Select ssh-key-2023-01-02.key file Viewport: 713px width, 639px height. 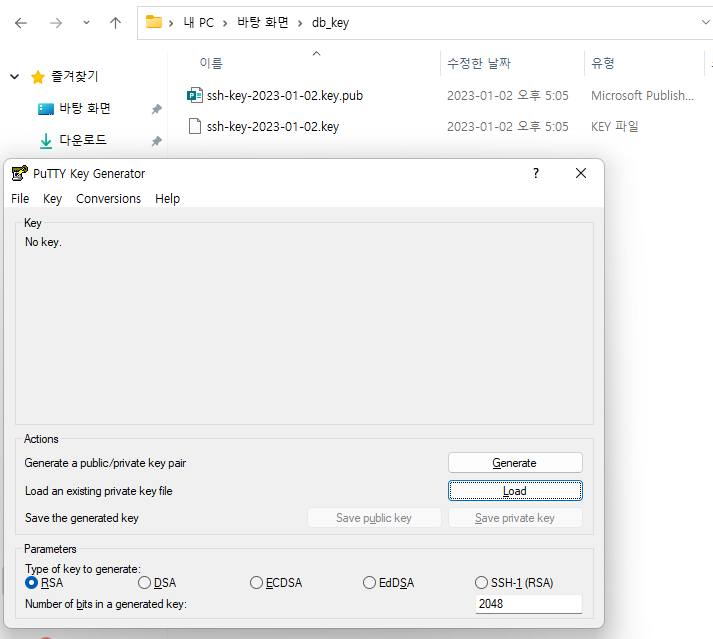coord(273,126)
